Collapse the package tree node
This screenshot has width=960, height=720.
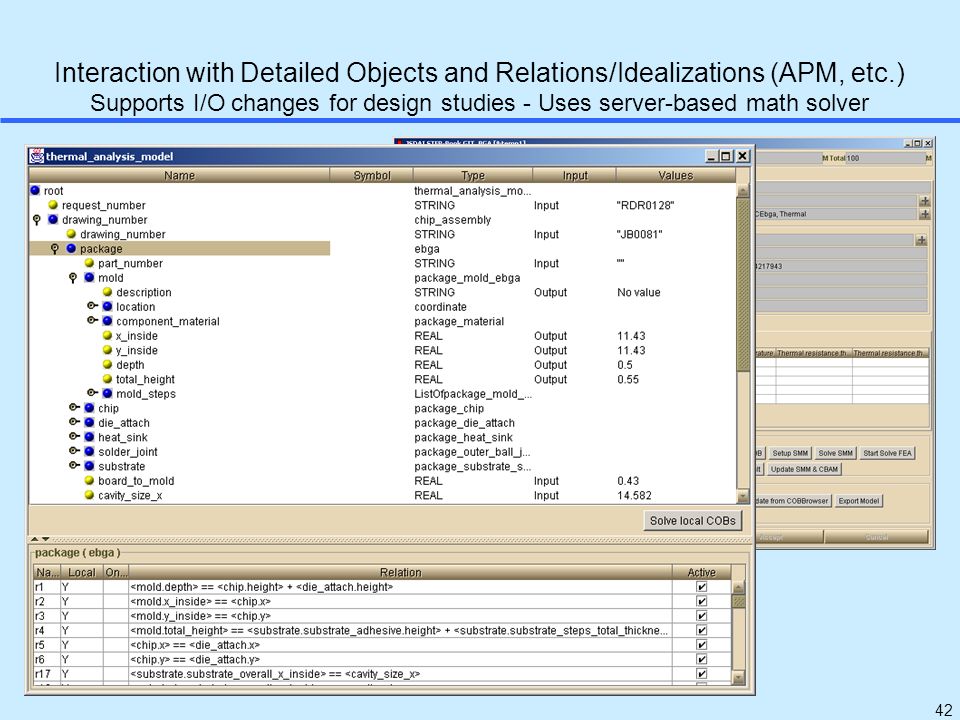(55, 249)
